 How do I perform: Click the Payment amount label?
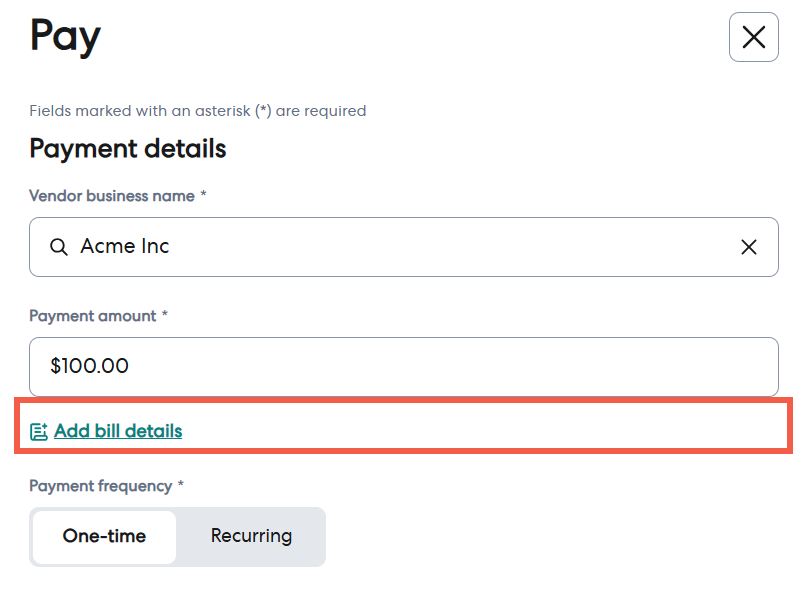point(93,316)
